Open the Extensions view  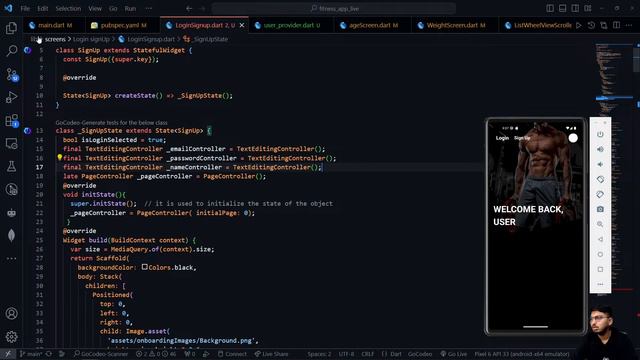pyautogui.click(x=11, y=120)
